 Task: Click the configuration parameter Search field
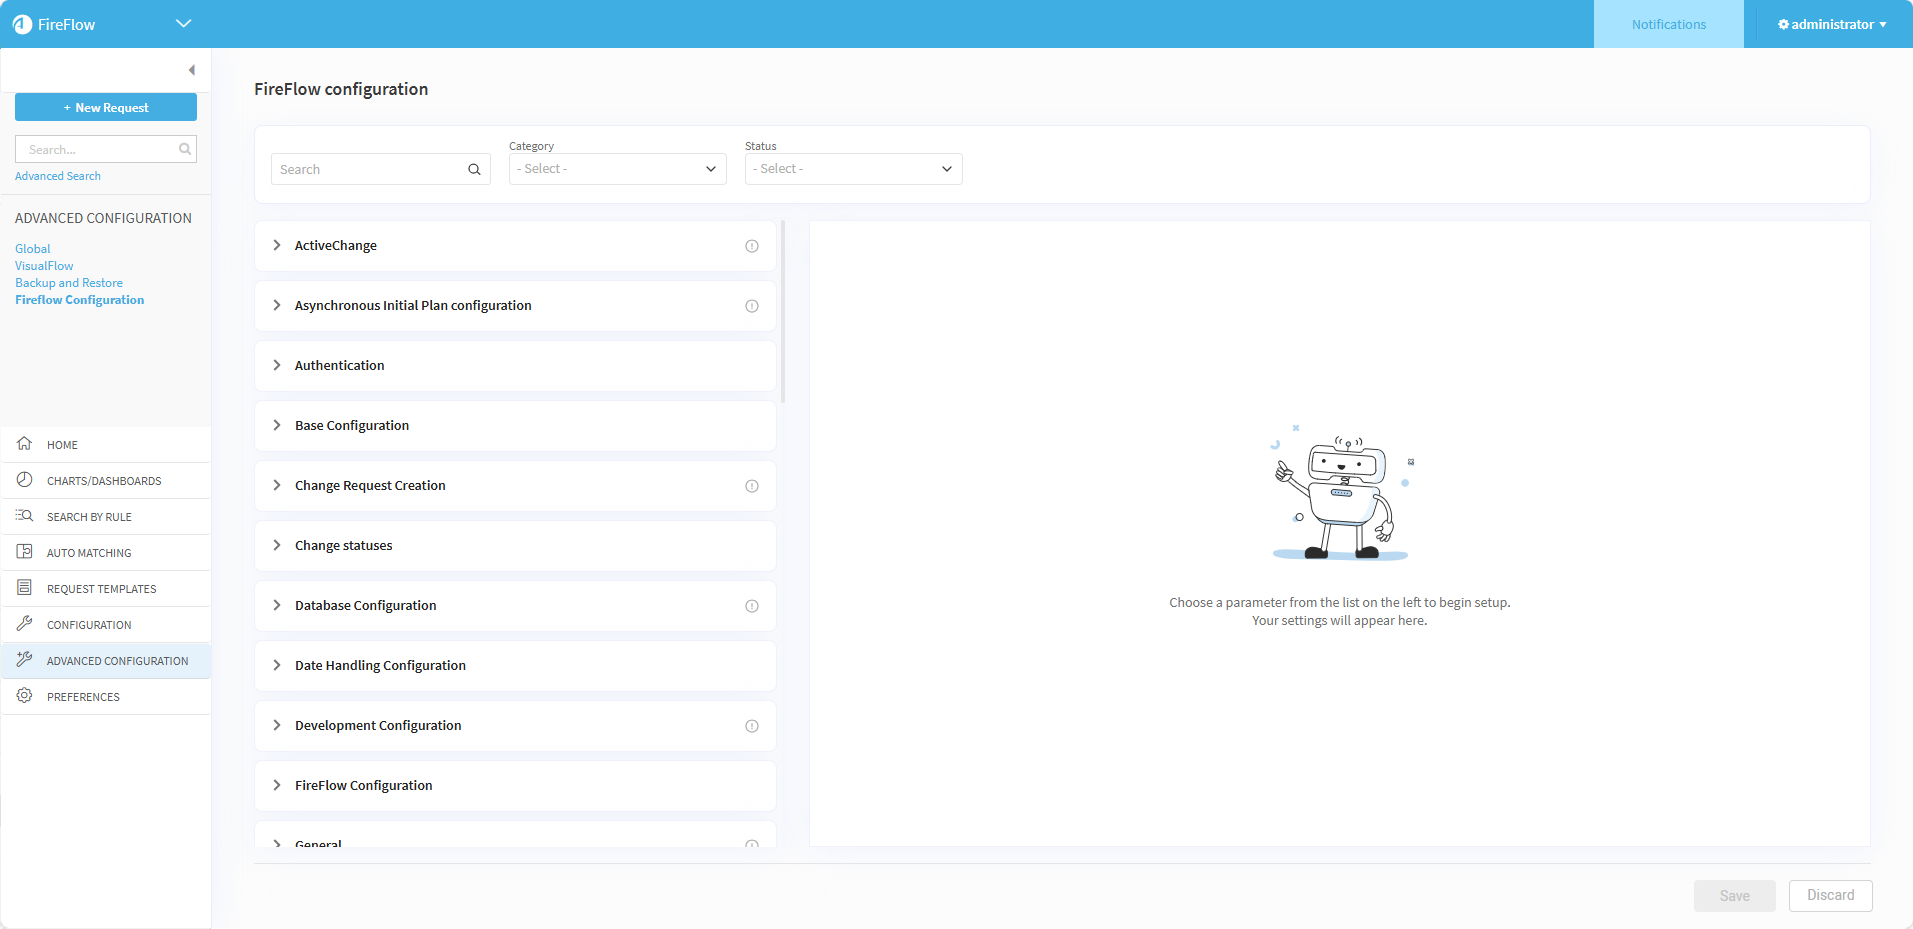point(368,170)
